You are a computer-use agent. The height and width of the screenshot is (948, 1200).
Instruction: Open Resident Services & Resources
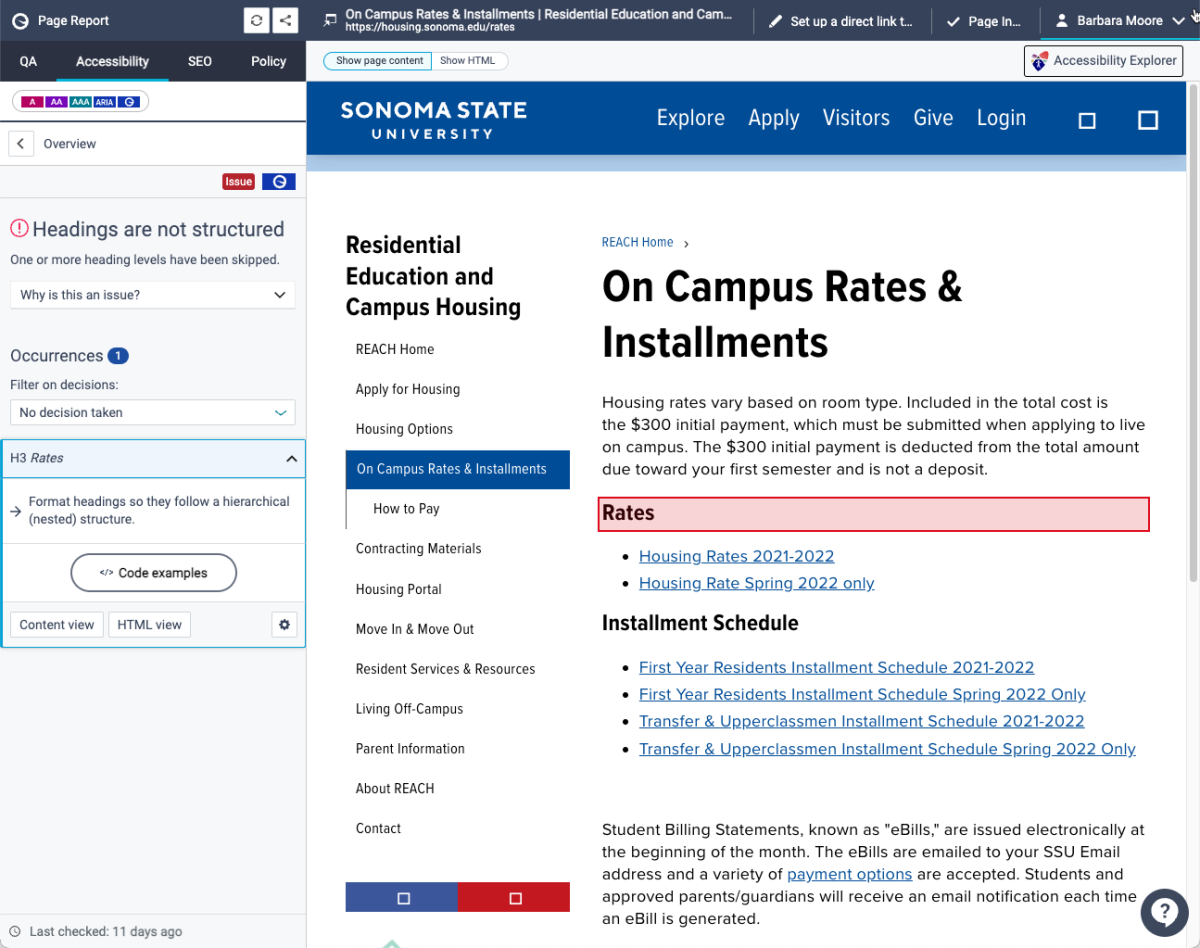coord(445,669)
